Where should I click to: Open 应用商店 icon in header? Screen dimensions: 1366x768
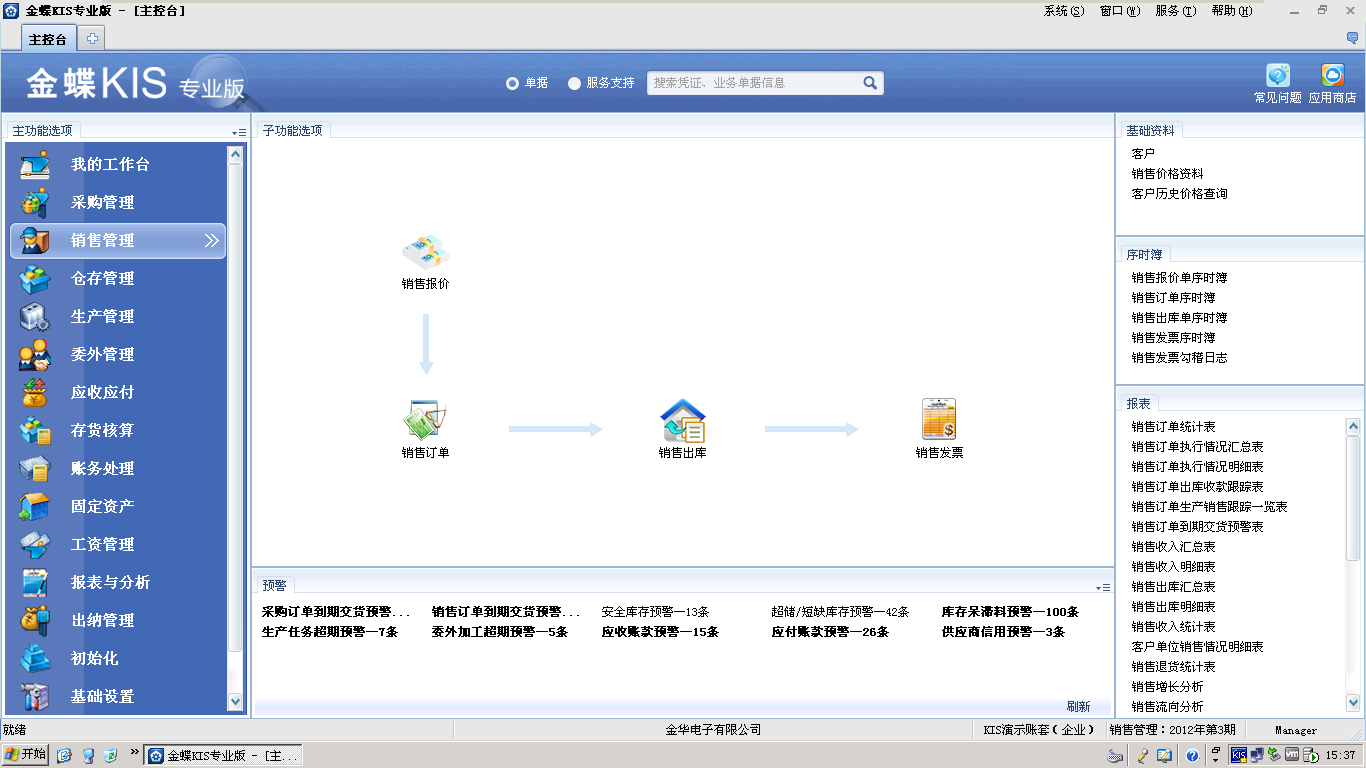click(1333, 76)
